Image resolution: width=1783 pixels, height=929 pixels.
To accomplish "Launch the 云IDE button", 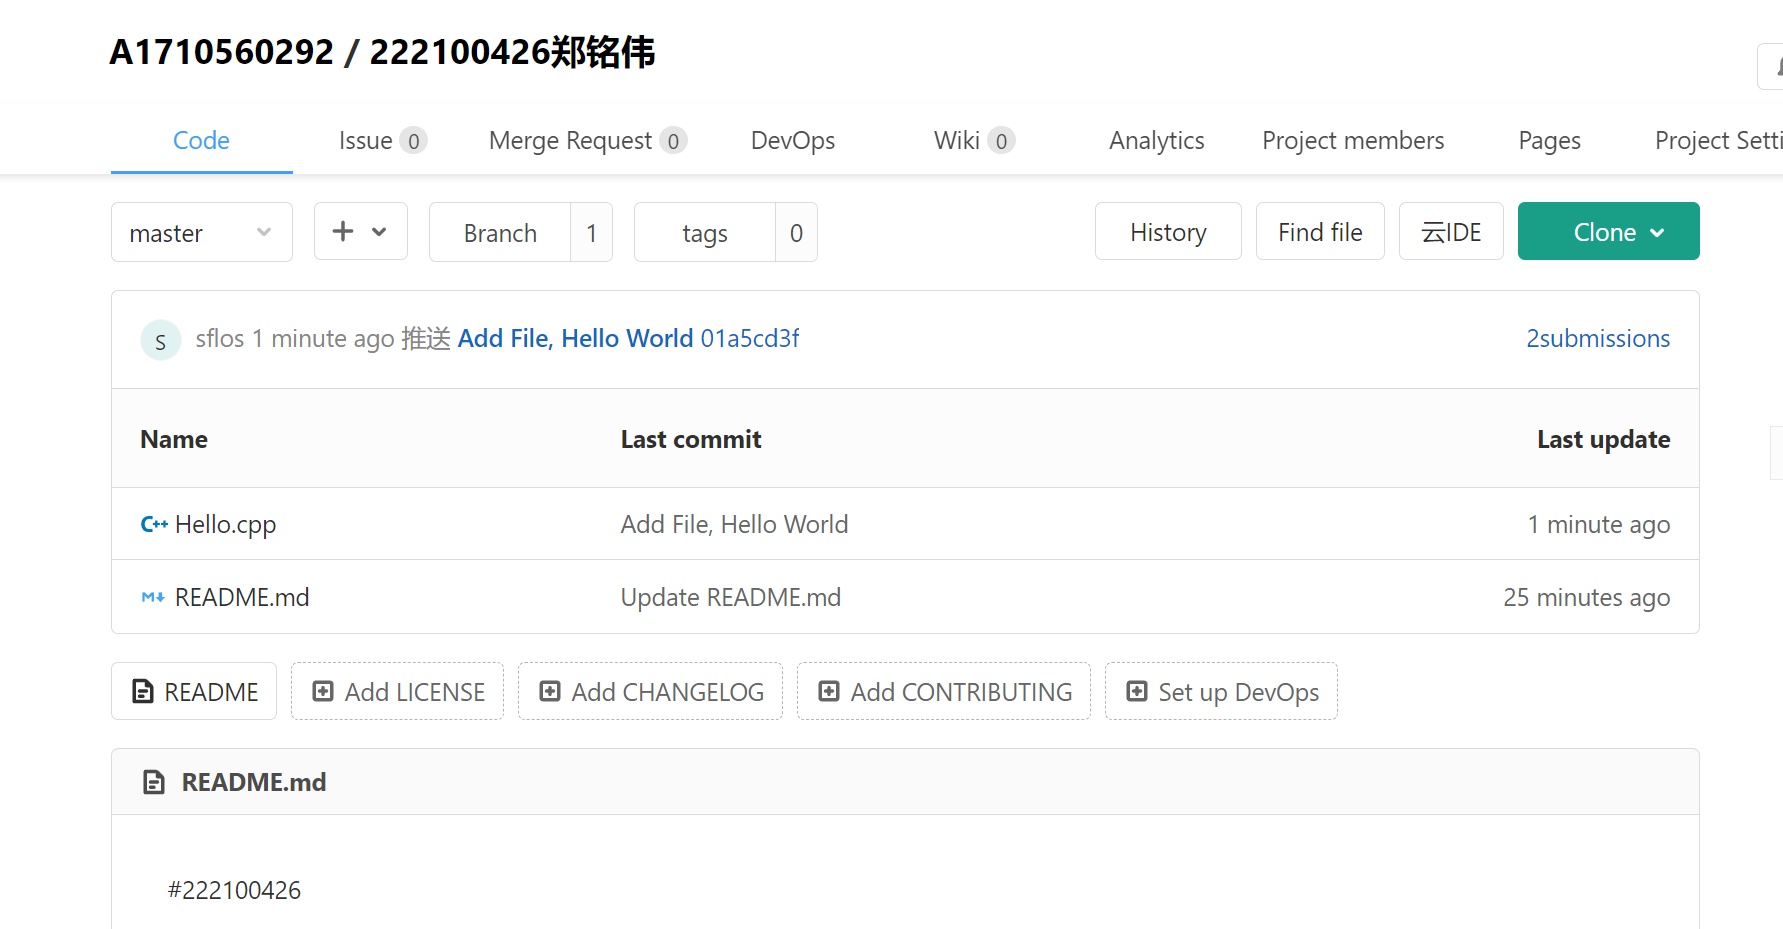I will (x=1451, y=231).
